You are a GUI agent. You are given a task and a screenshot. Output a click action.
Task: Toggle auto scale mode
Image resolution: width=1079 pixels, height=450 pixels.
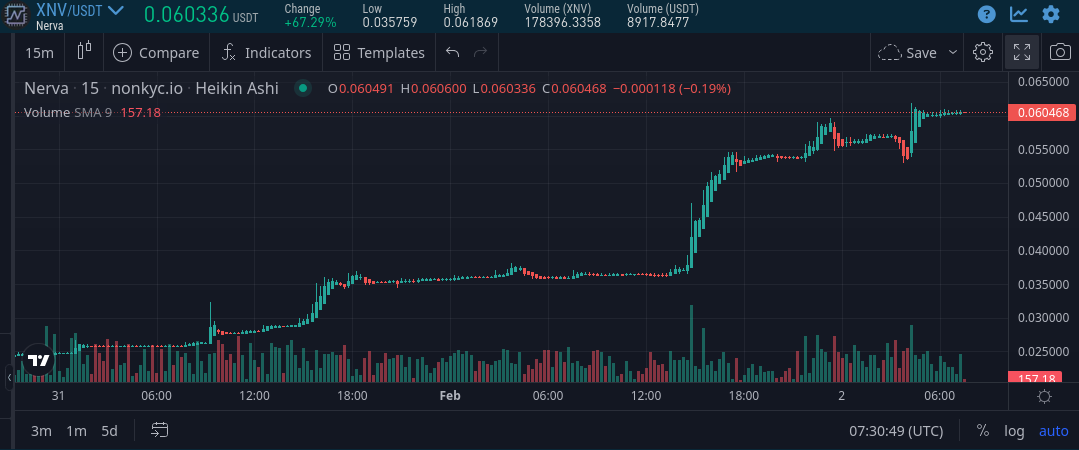(1054, 431)
